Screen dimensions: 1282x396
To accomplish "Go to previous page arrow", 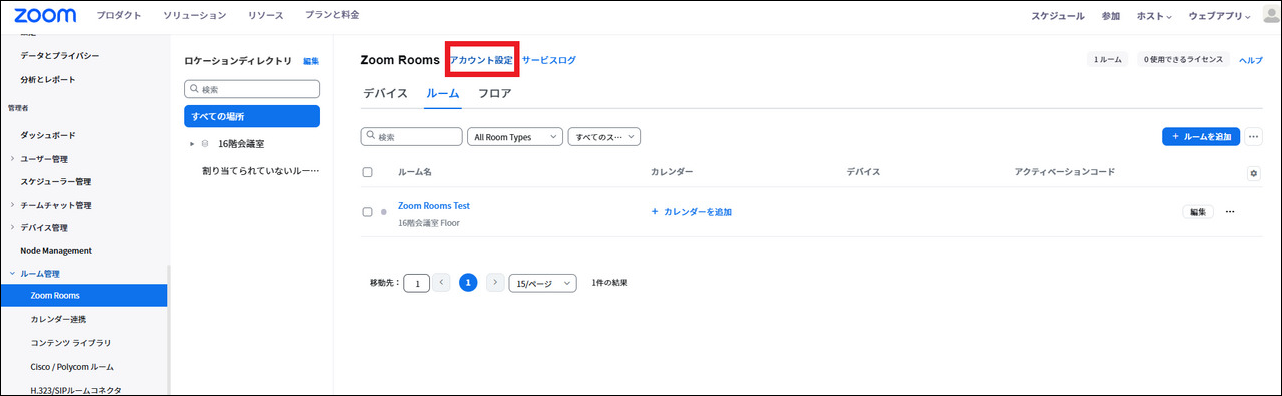I will pyautogui.click(x=442, y=283).
